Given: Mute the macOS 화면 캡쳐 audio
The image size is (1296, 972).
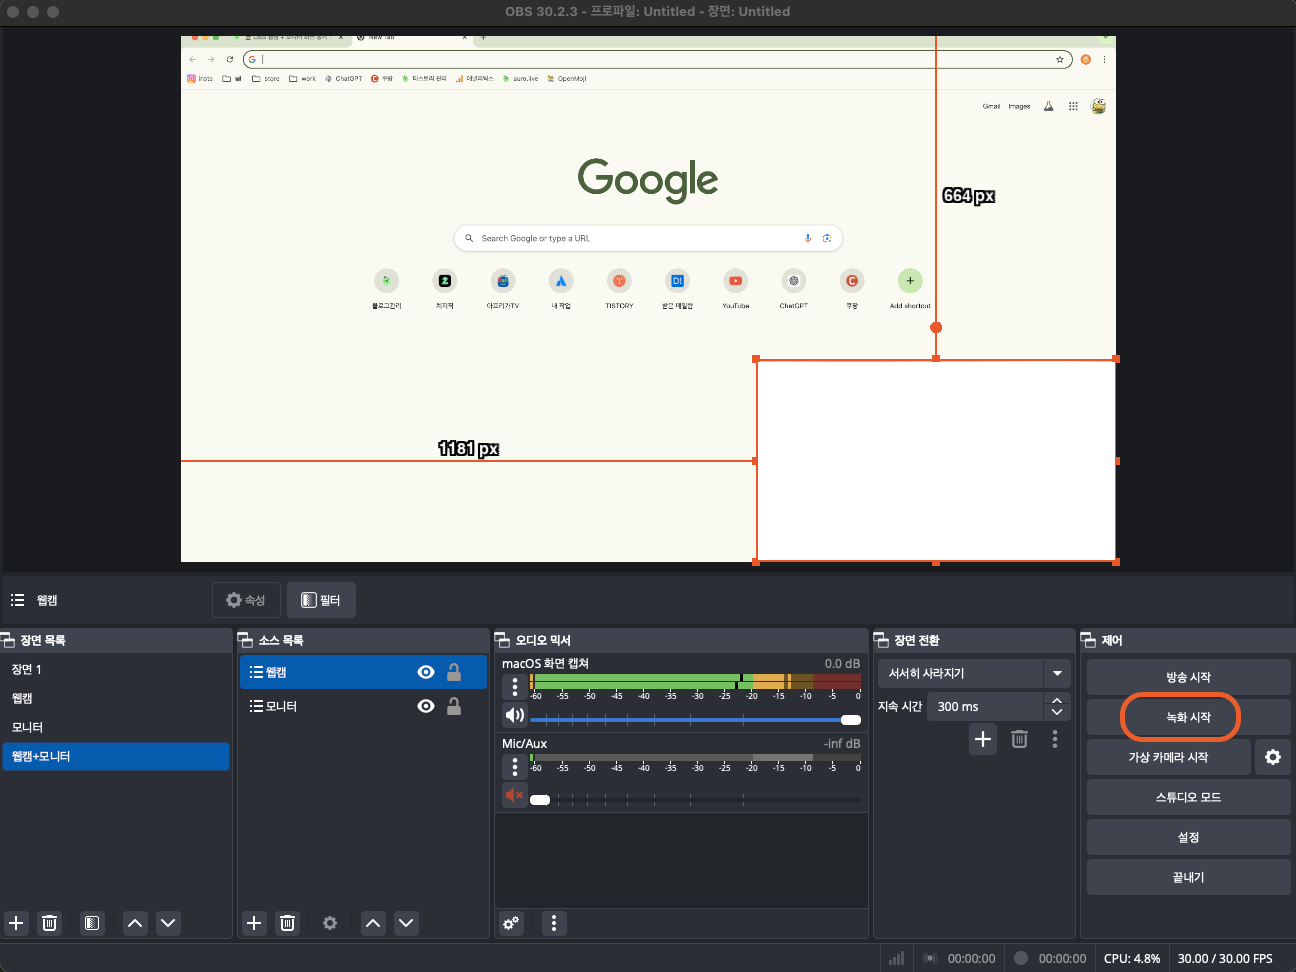Looking at the screenshot, I should [x=515, y=715].
